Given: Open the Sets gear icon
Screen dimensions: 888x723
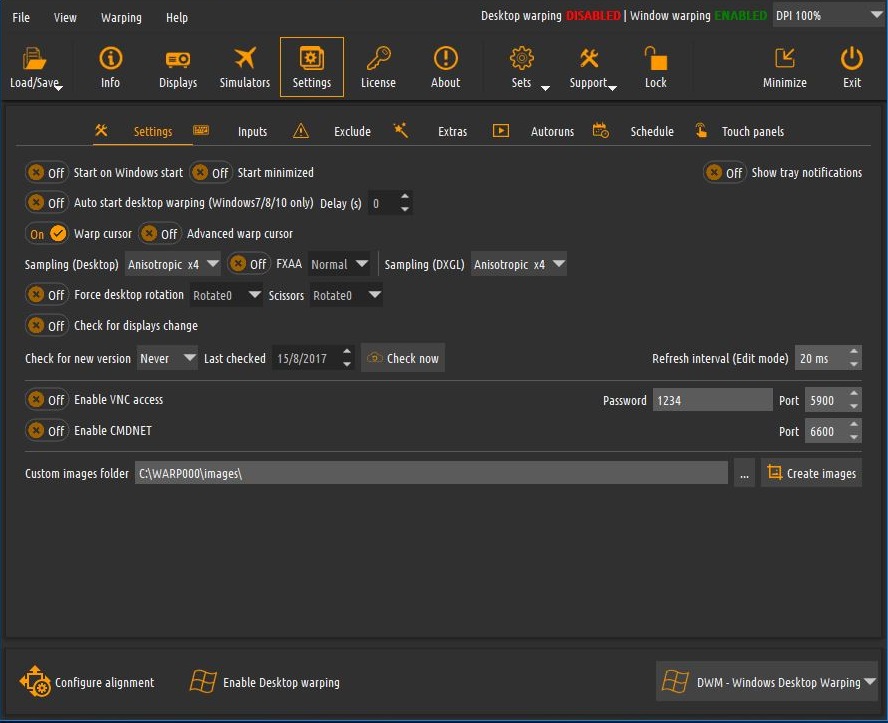Looking at the screenshot, I should coord(521,58).
